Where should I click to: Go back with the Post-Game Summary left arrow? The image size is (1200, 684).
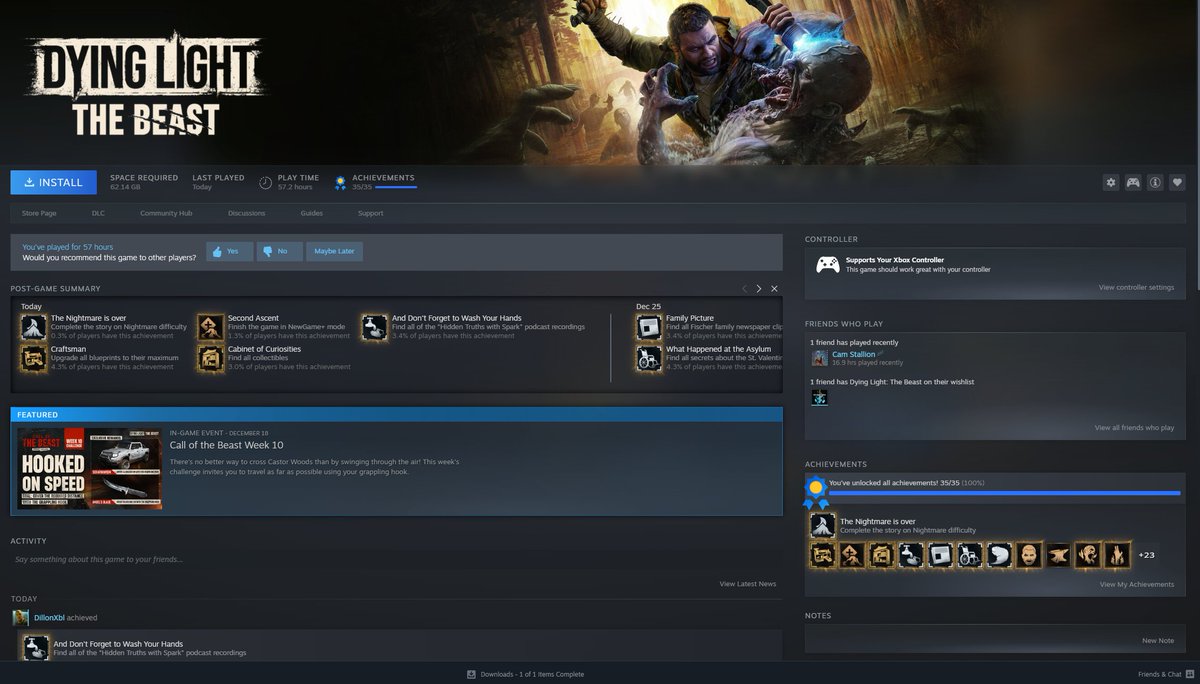tap(747, 288)
